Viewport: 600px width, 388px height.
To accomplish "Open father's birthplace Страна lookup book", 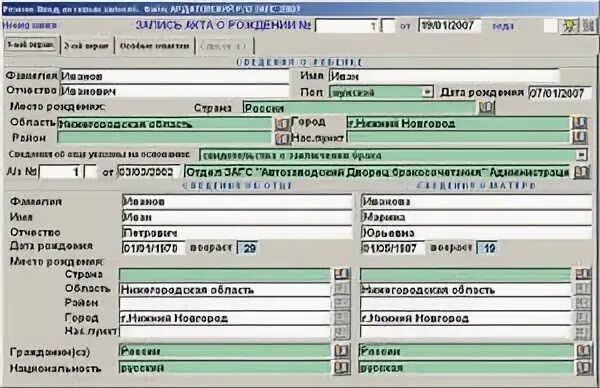I will click(x=341, y=274).
